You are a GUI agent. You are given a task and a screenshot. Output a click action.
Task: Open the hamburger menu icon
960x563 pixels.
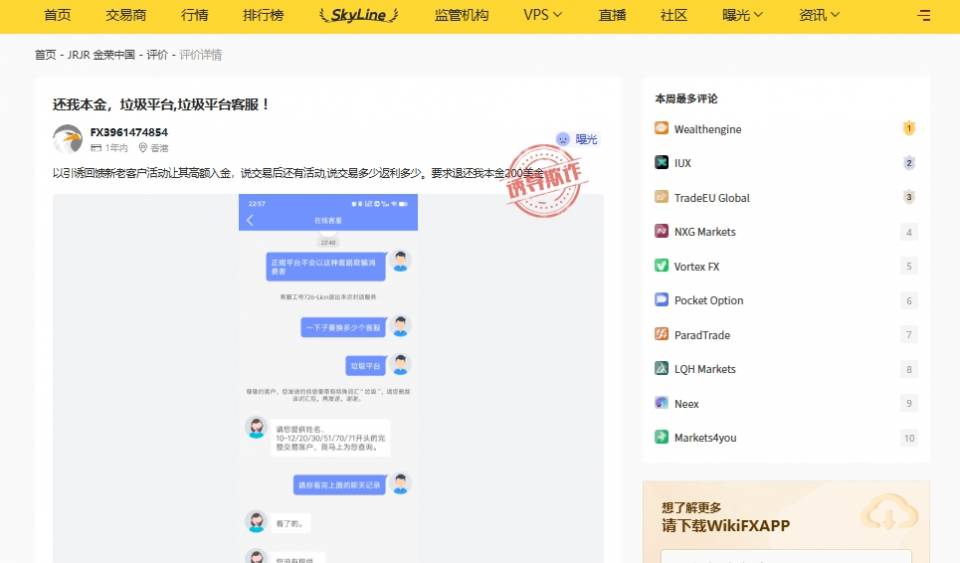[923, 15]
